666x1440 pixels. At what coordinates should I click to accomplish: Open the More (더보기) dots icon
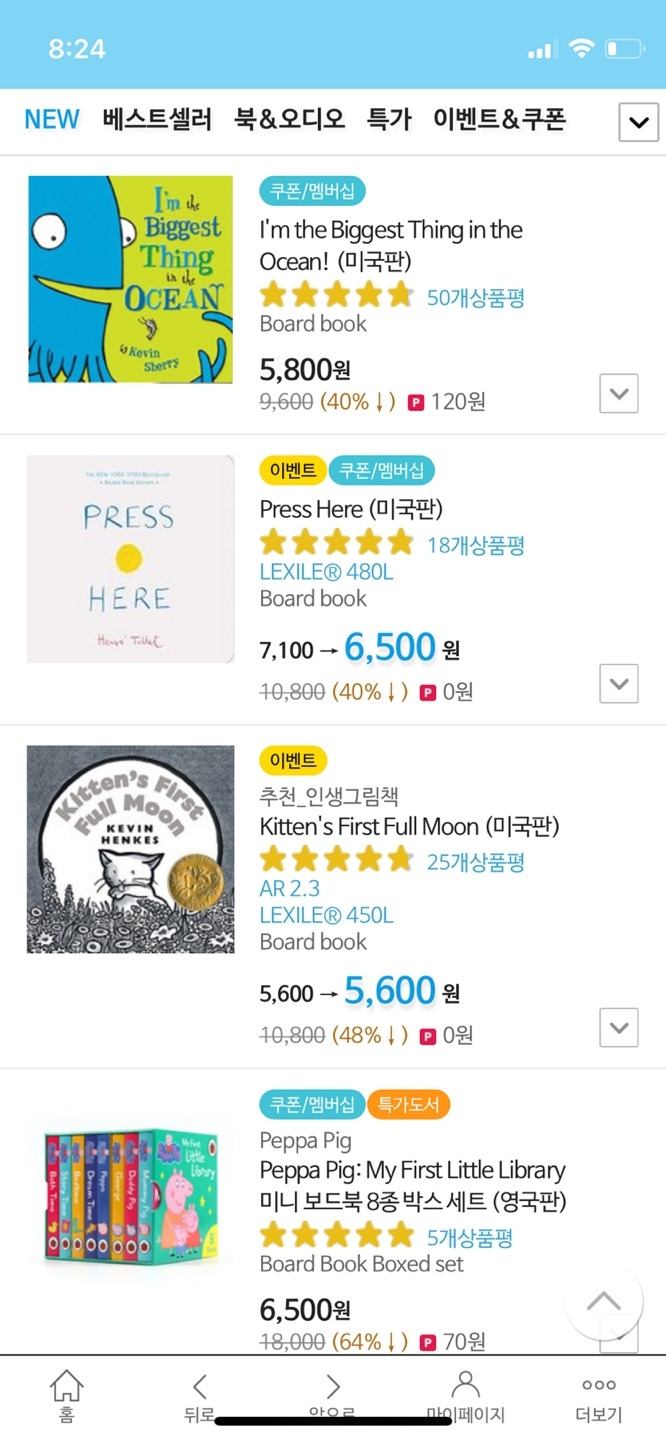[599, 1385]
